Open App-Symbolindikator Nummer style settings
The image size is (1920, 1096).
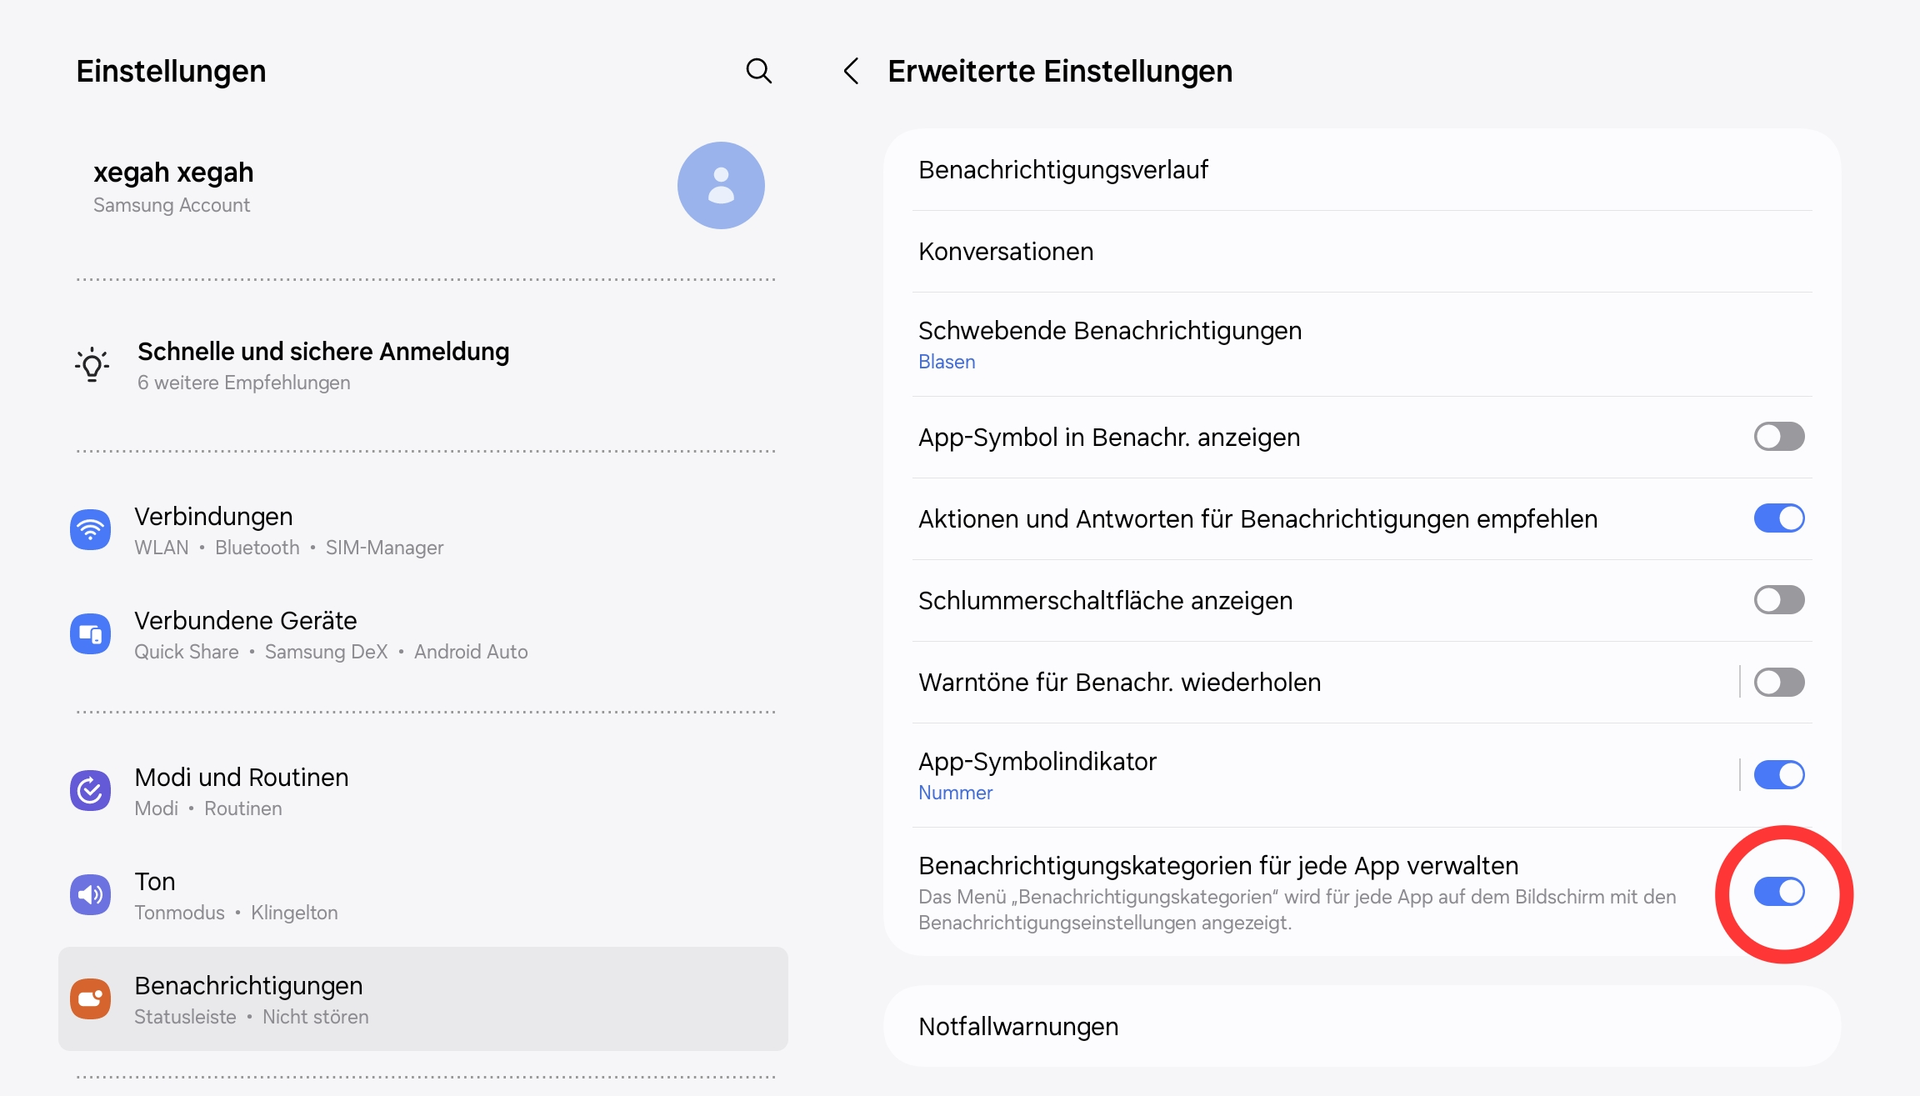(1037, 775)
